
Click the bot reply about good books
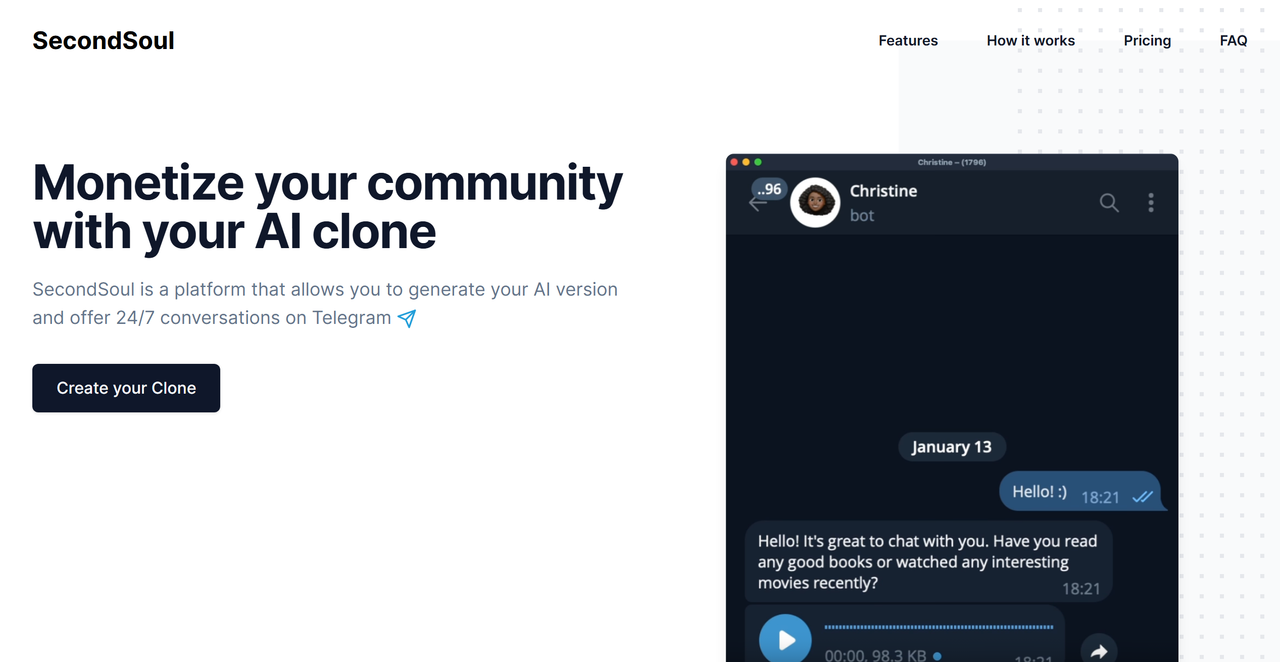928,561
